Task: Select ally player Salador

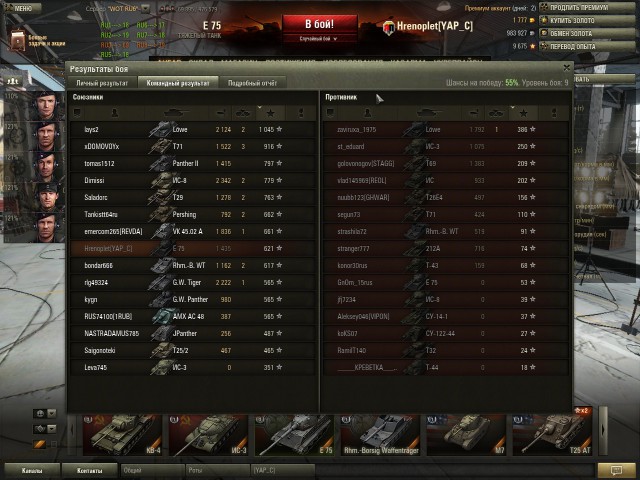Action: (x=192, y=198)
